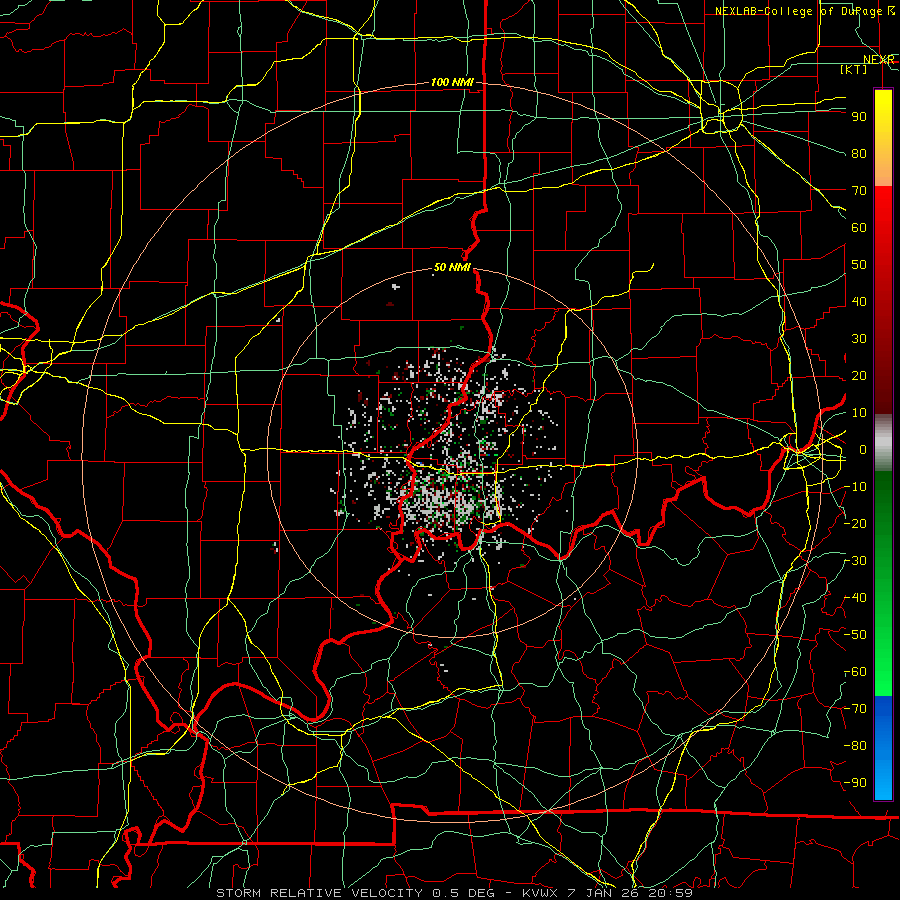The width and height of the screenshot is (900, 900).
Task: Select the 70 value on the velocity scale
Action: [x=859, y=191]
